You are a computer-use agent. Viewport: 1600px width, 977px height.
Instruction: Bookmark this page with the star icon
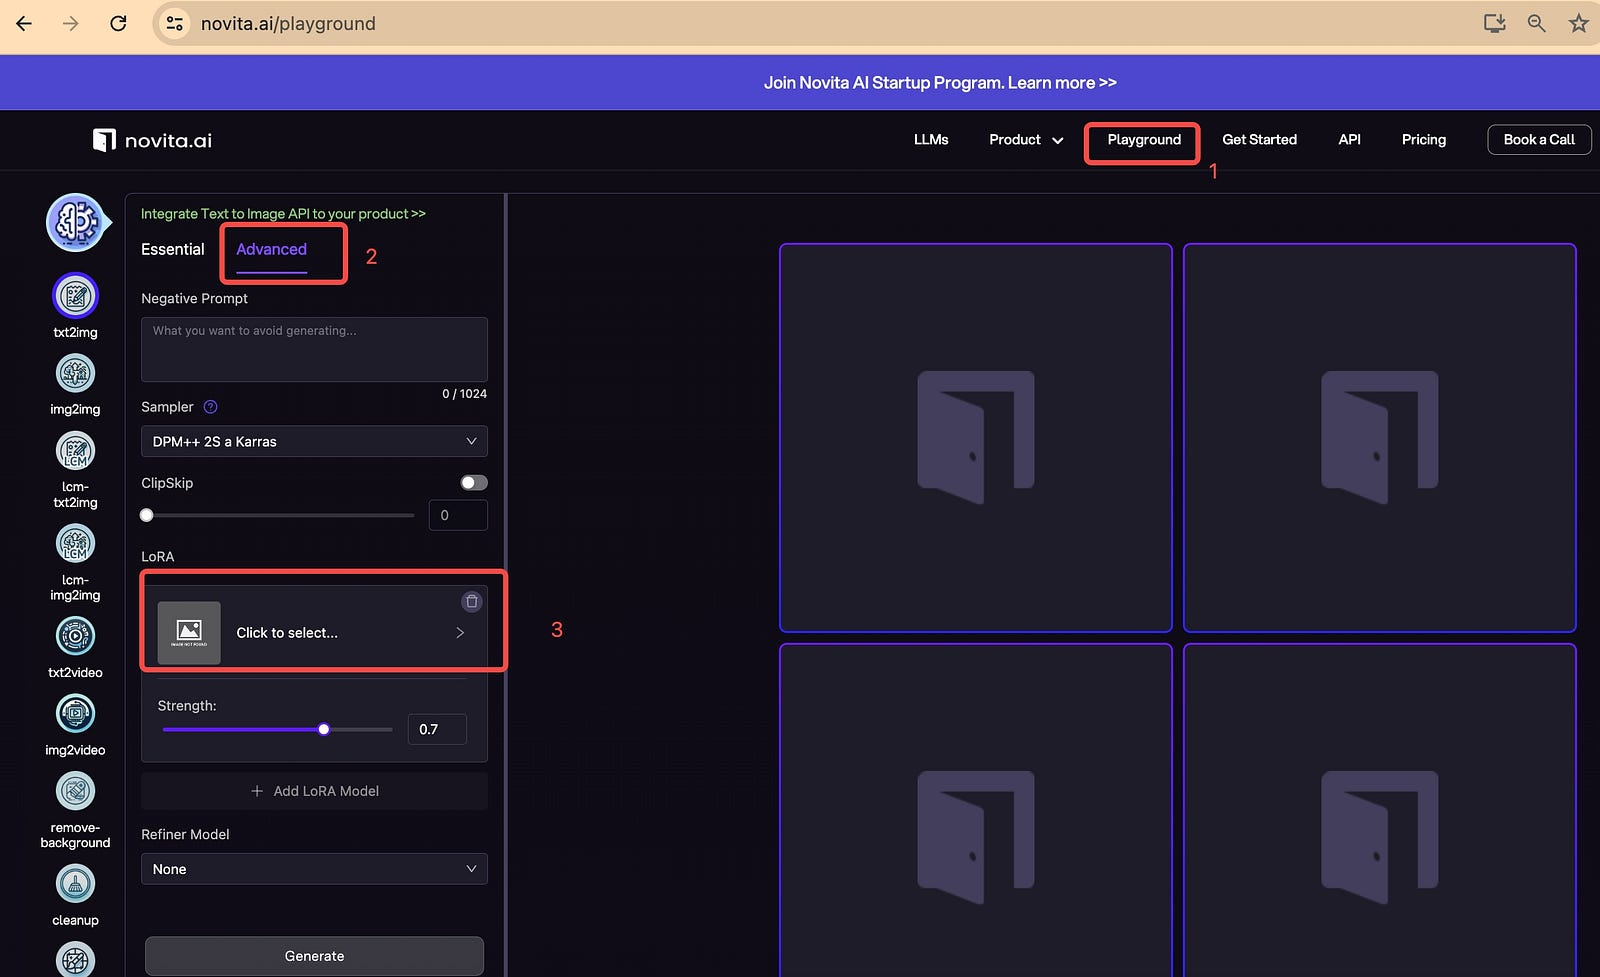tap(1578, 23)
